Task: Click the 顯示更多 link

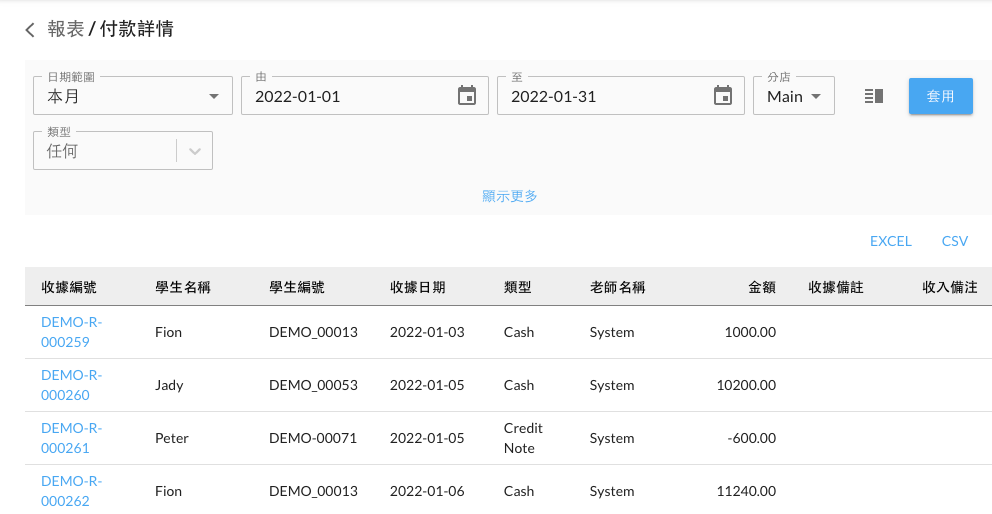Action: pos(509,196)
